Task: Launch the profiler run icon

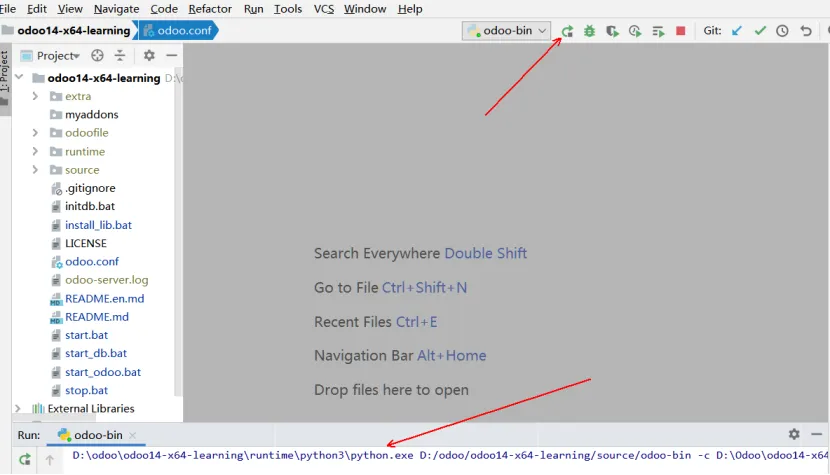Action: tap(635, 31)
